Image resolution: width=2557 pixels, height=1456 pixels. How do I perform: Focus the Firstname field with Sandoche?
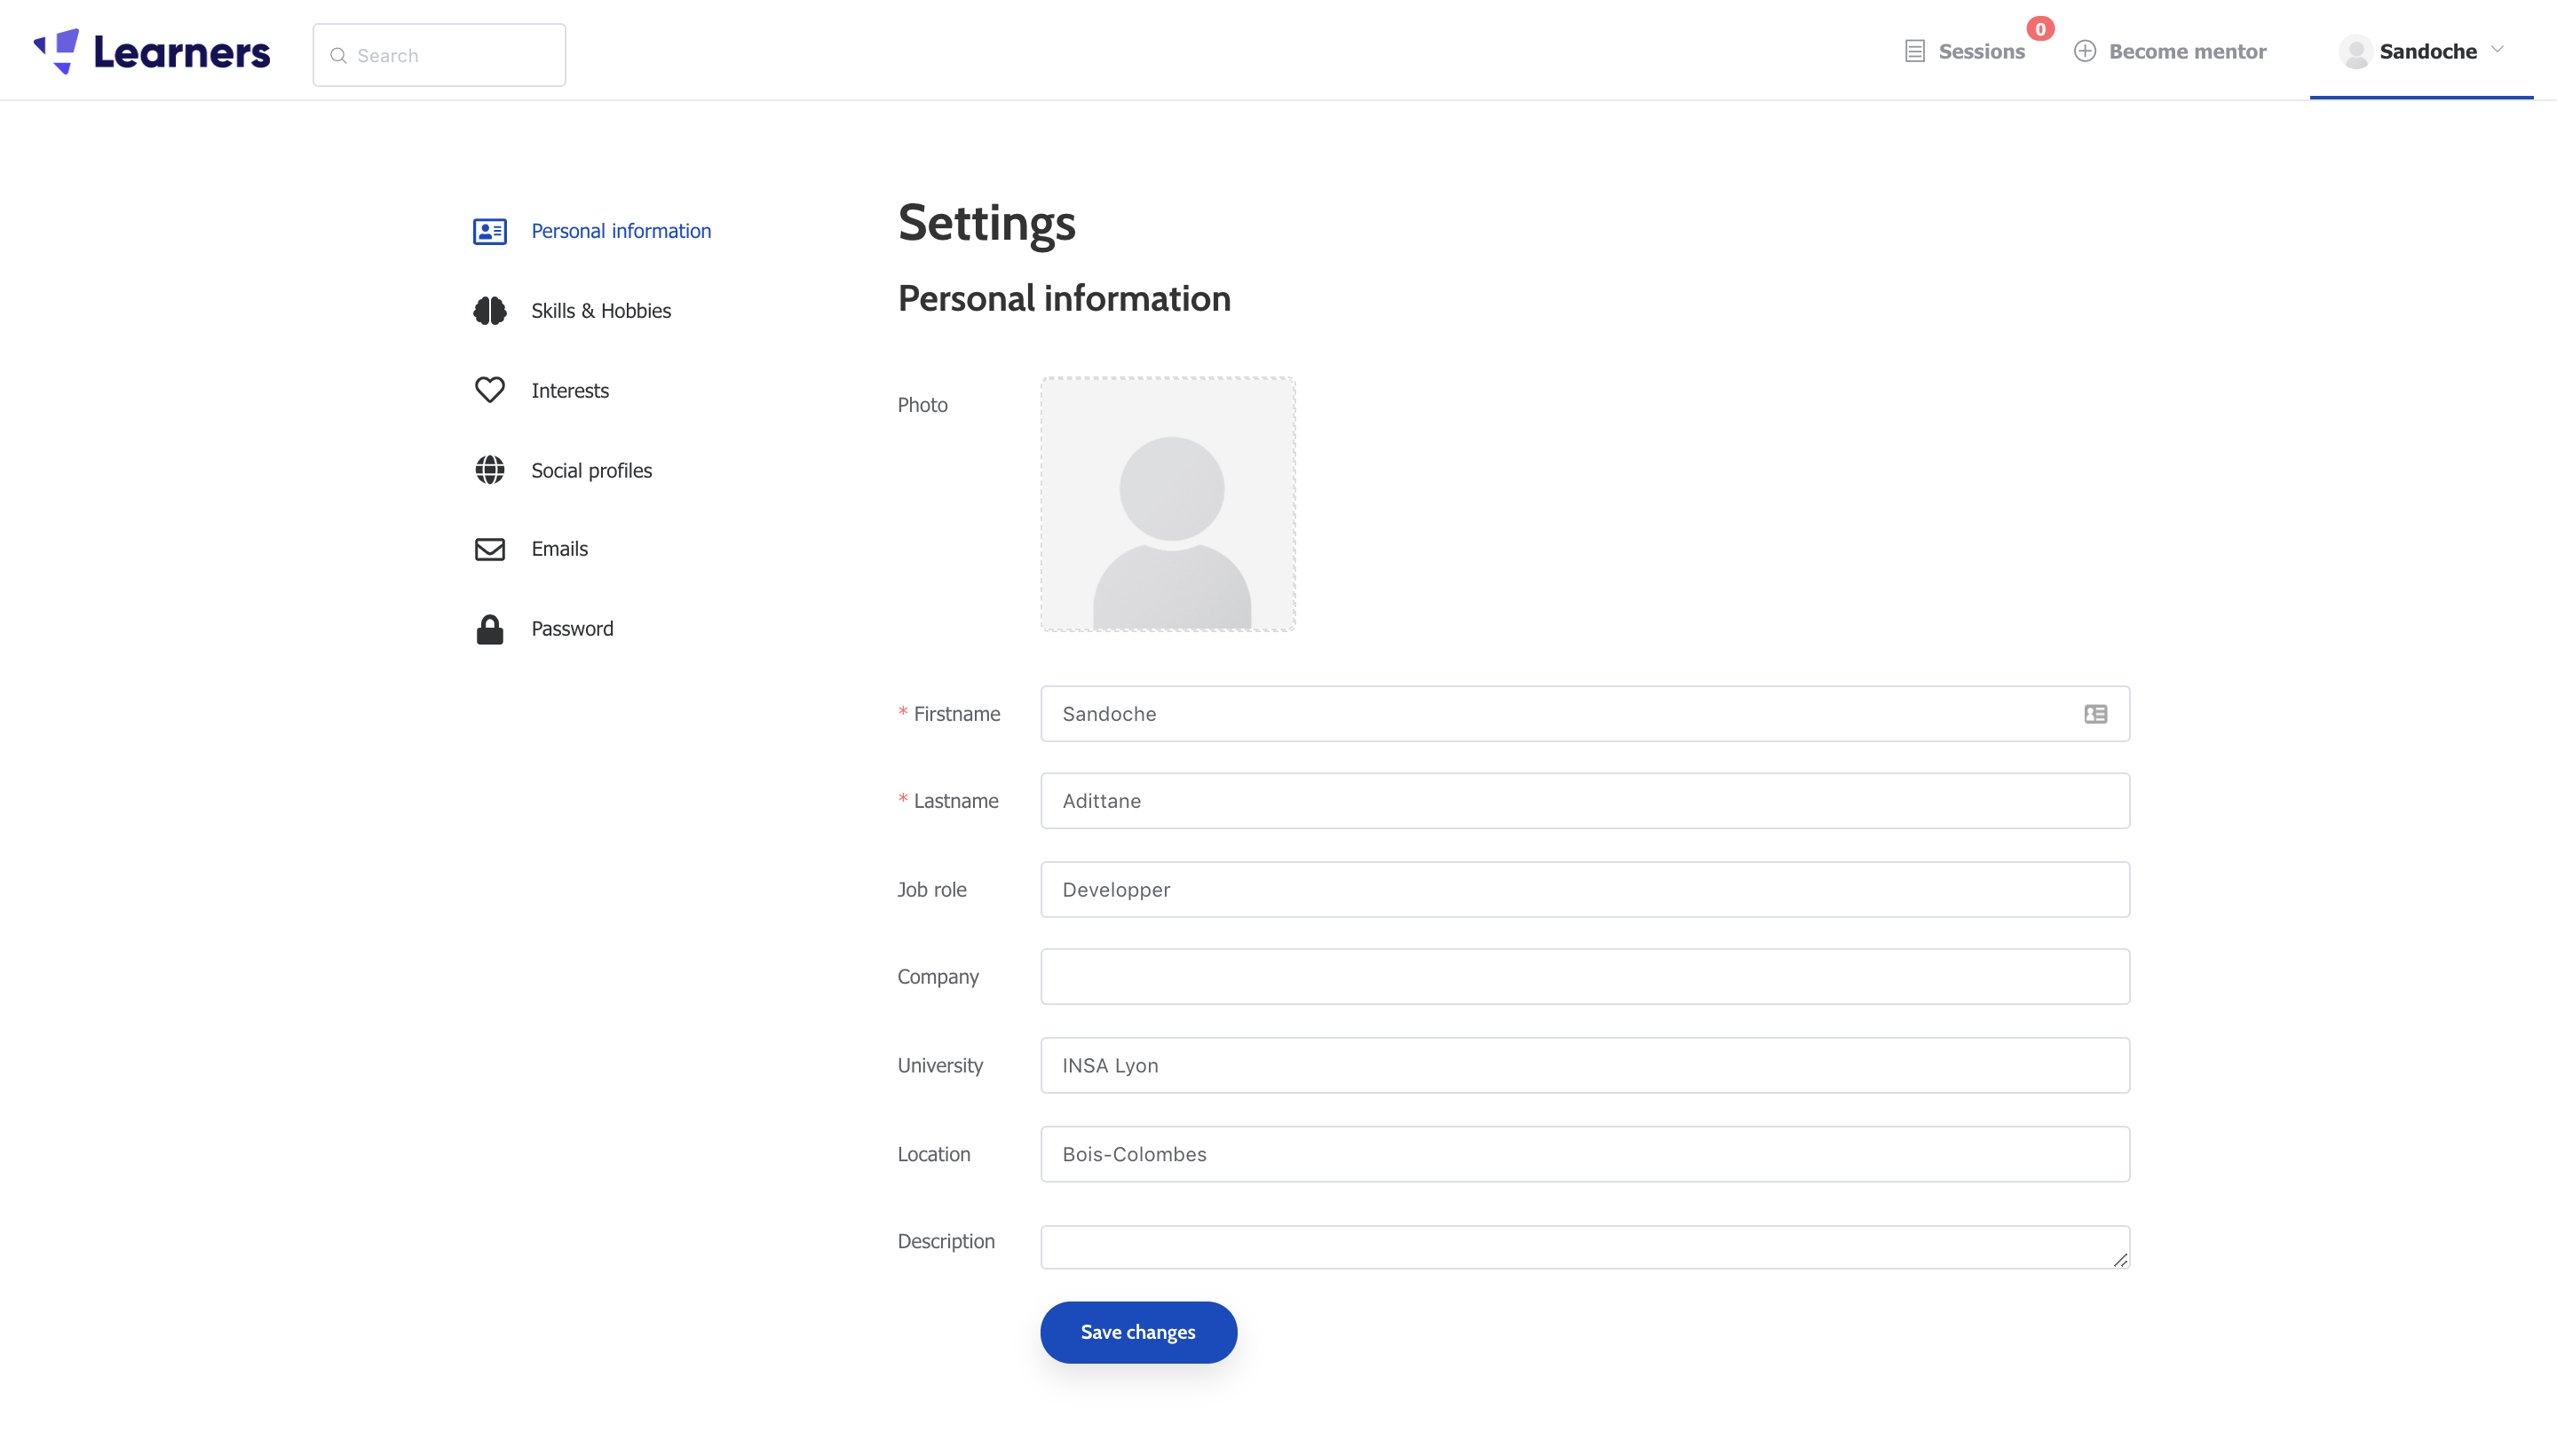[1585, 714]
